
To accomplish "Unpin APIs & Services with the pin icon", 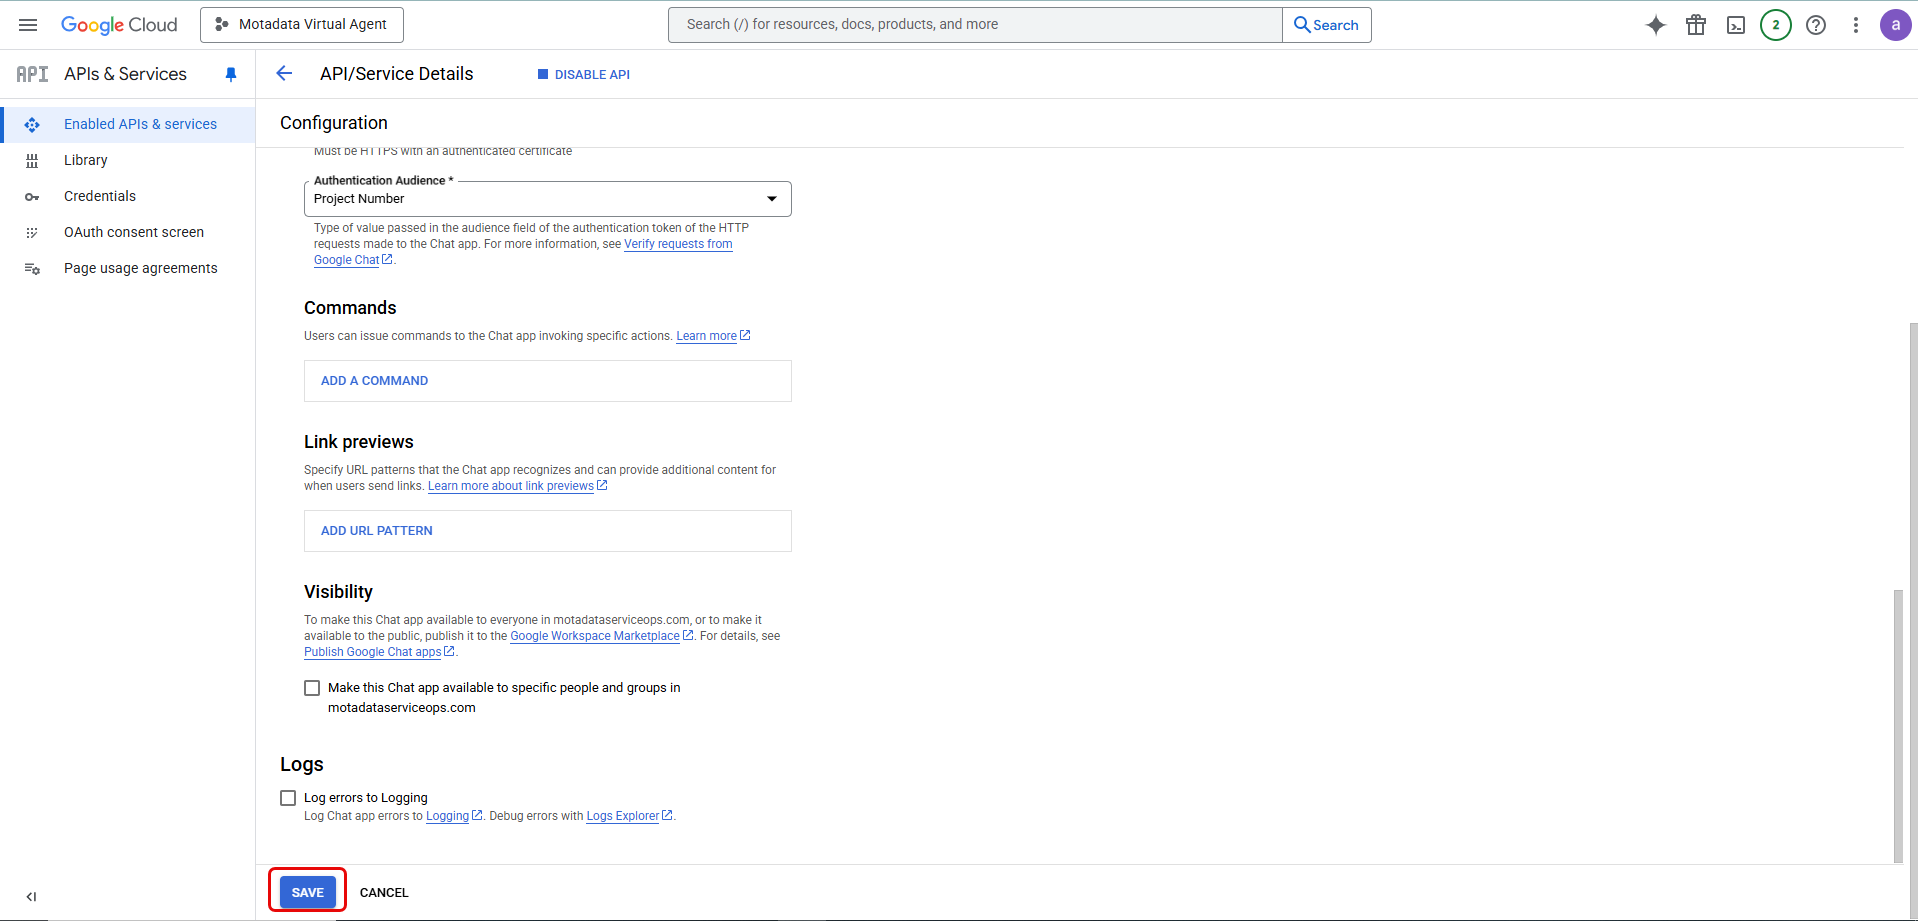I will [231, 74].
